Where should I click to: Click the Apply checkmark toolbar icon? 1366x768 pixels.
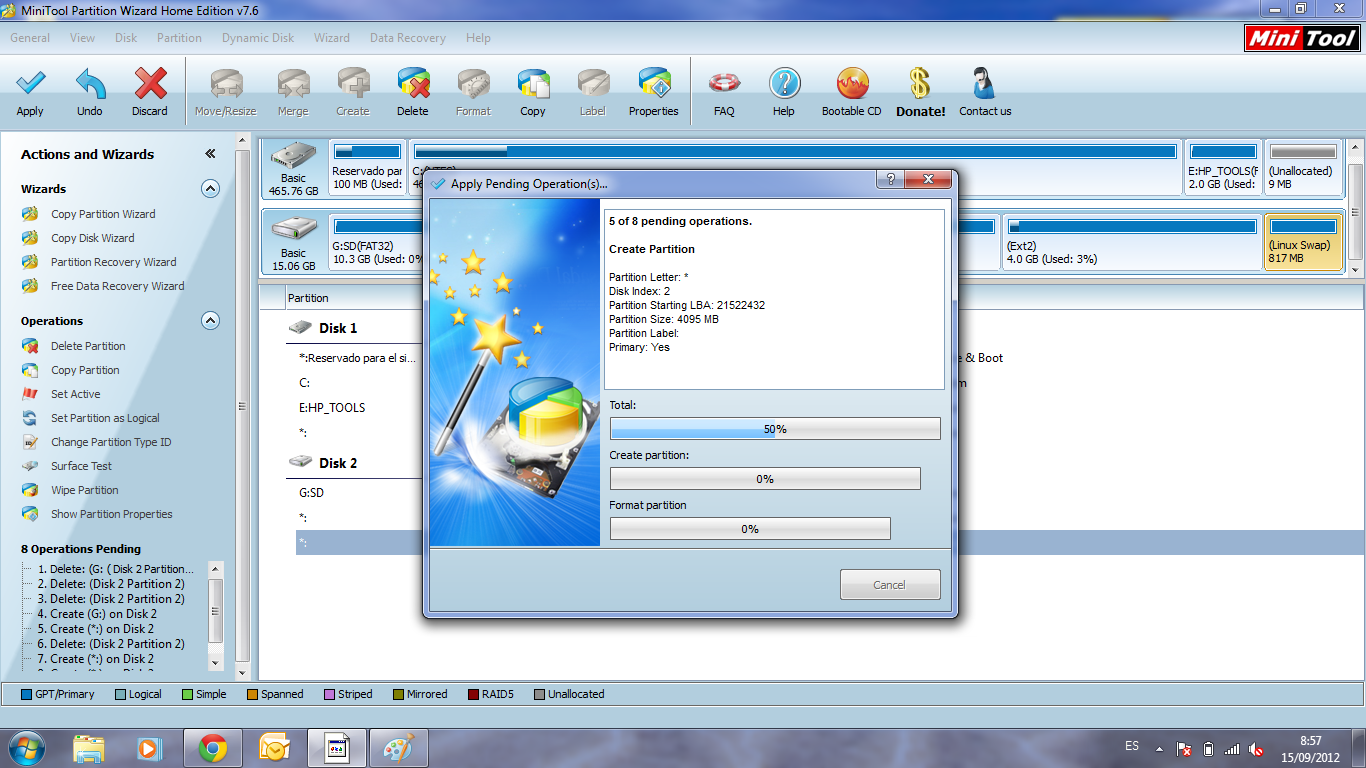coord(30,83)
